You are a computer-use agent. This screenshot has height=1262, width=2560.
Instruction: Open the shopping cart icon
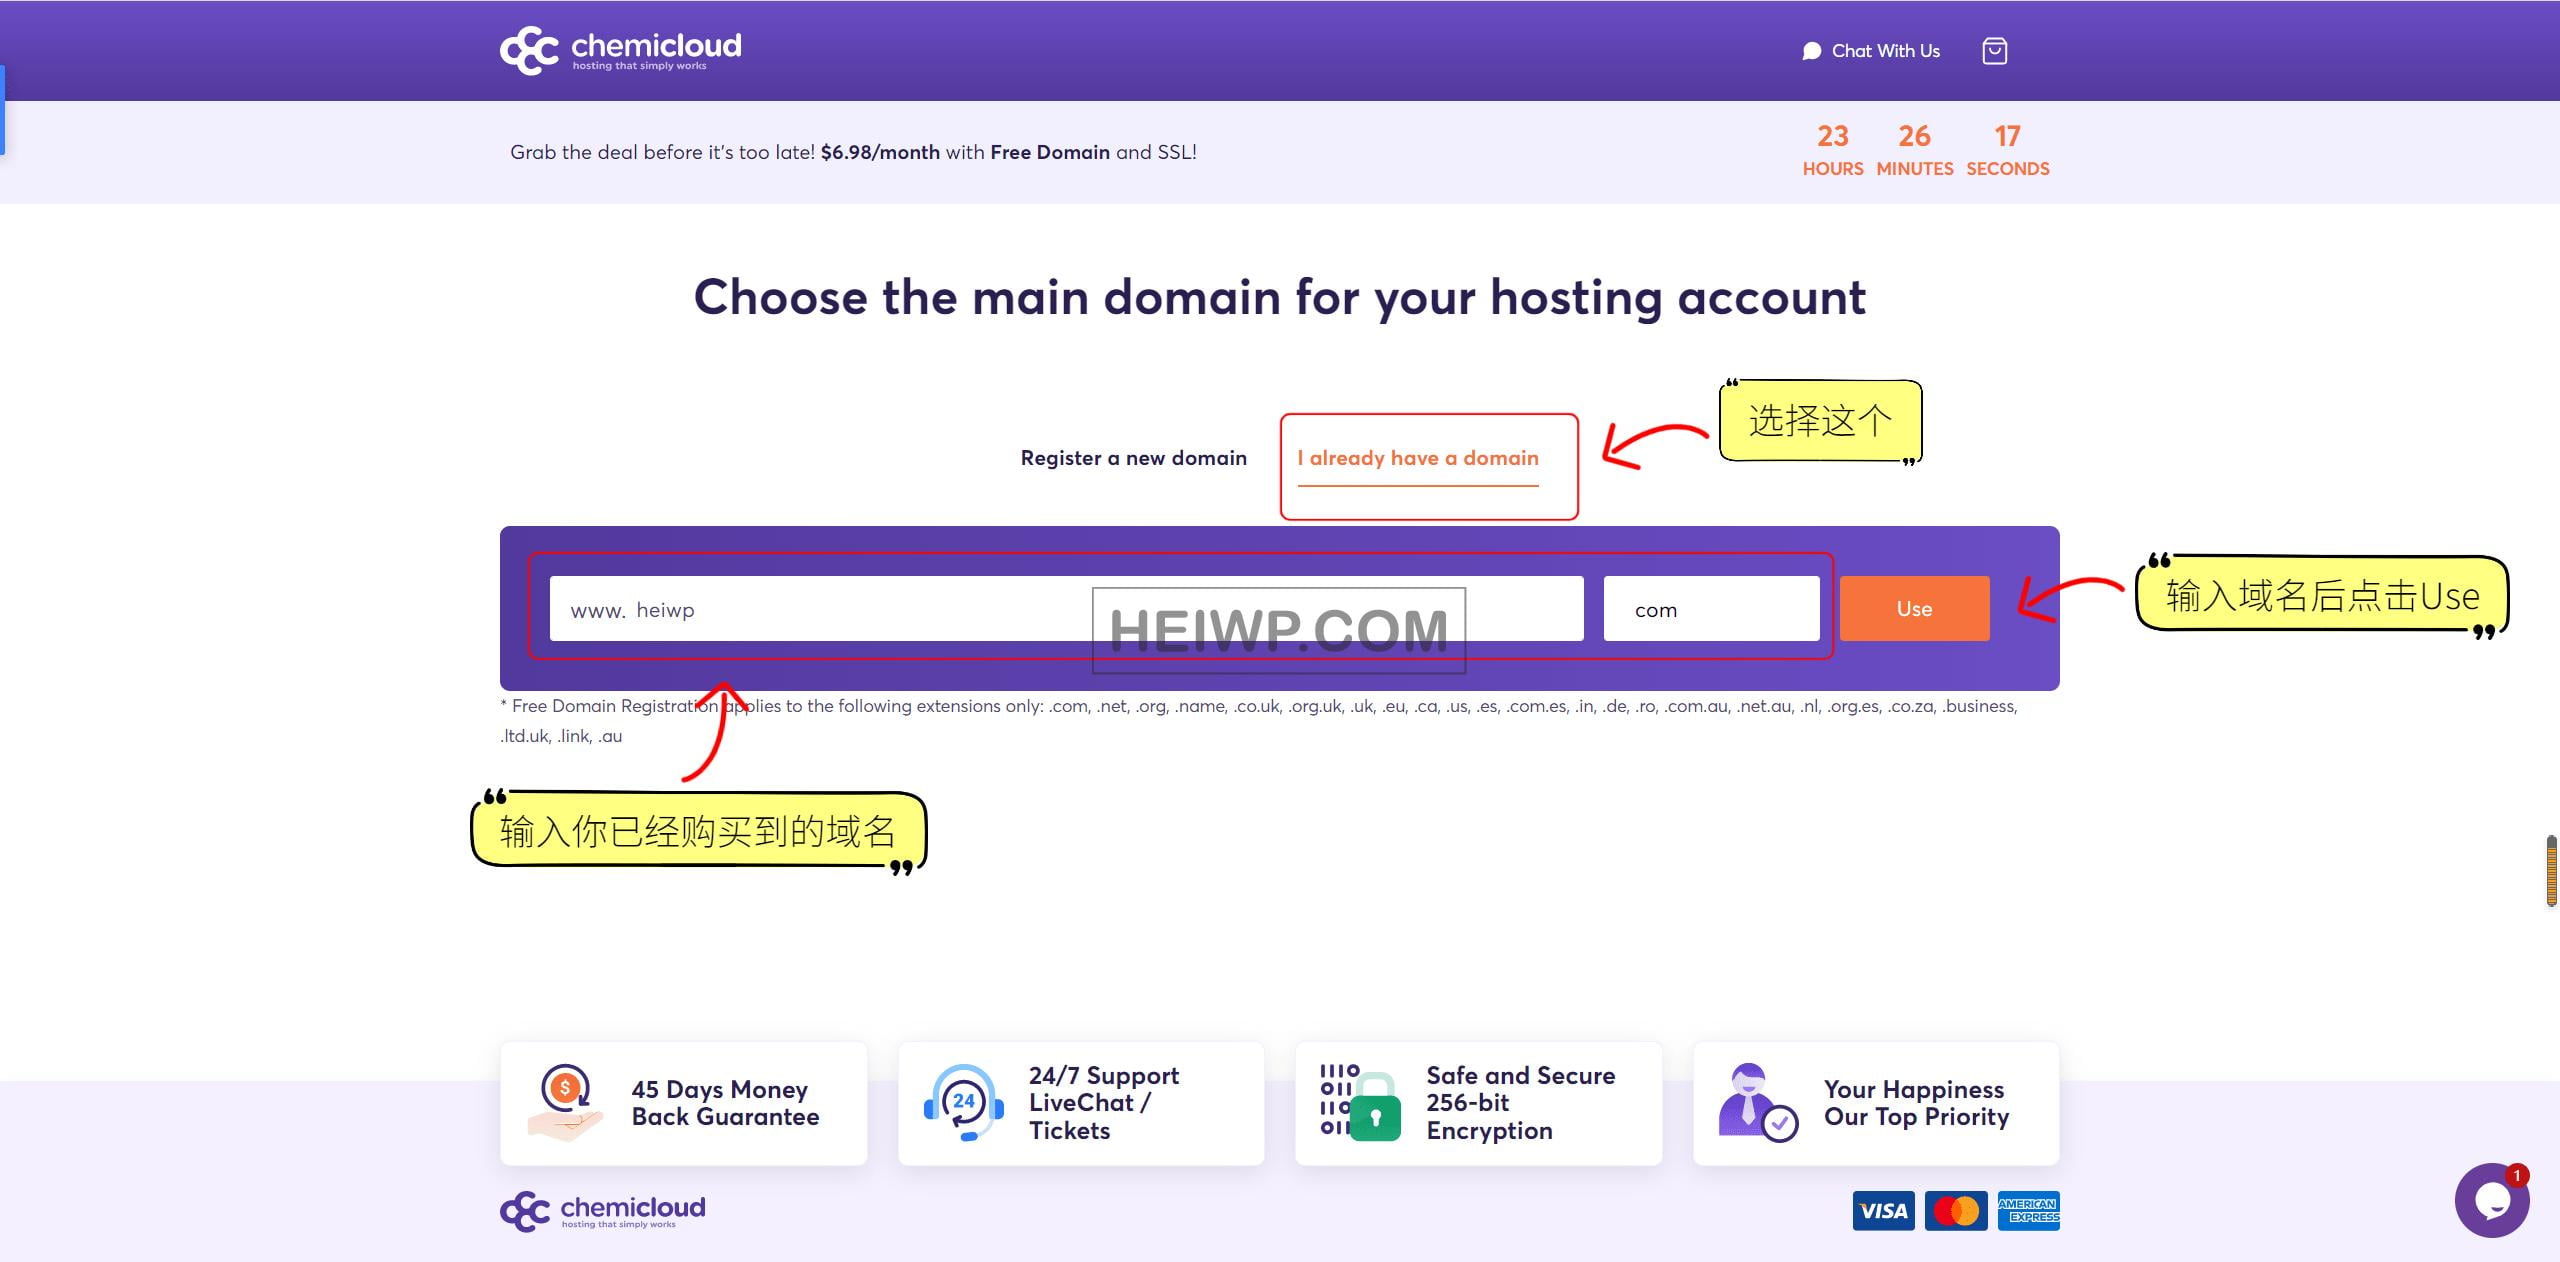[1994, 51]
